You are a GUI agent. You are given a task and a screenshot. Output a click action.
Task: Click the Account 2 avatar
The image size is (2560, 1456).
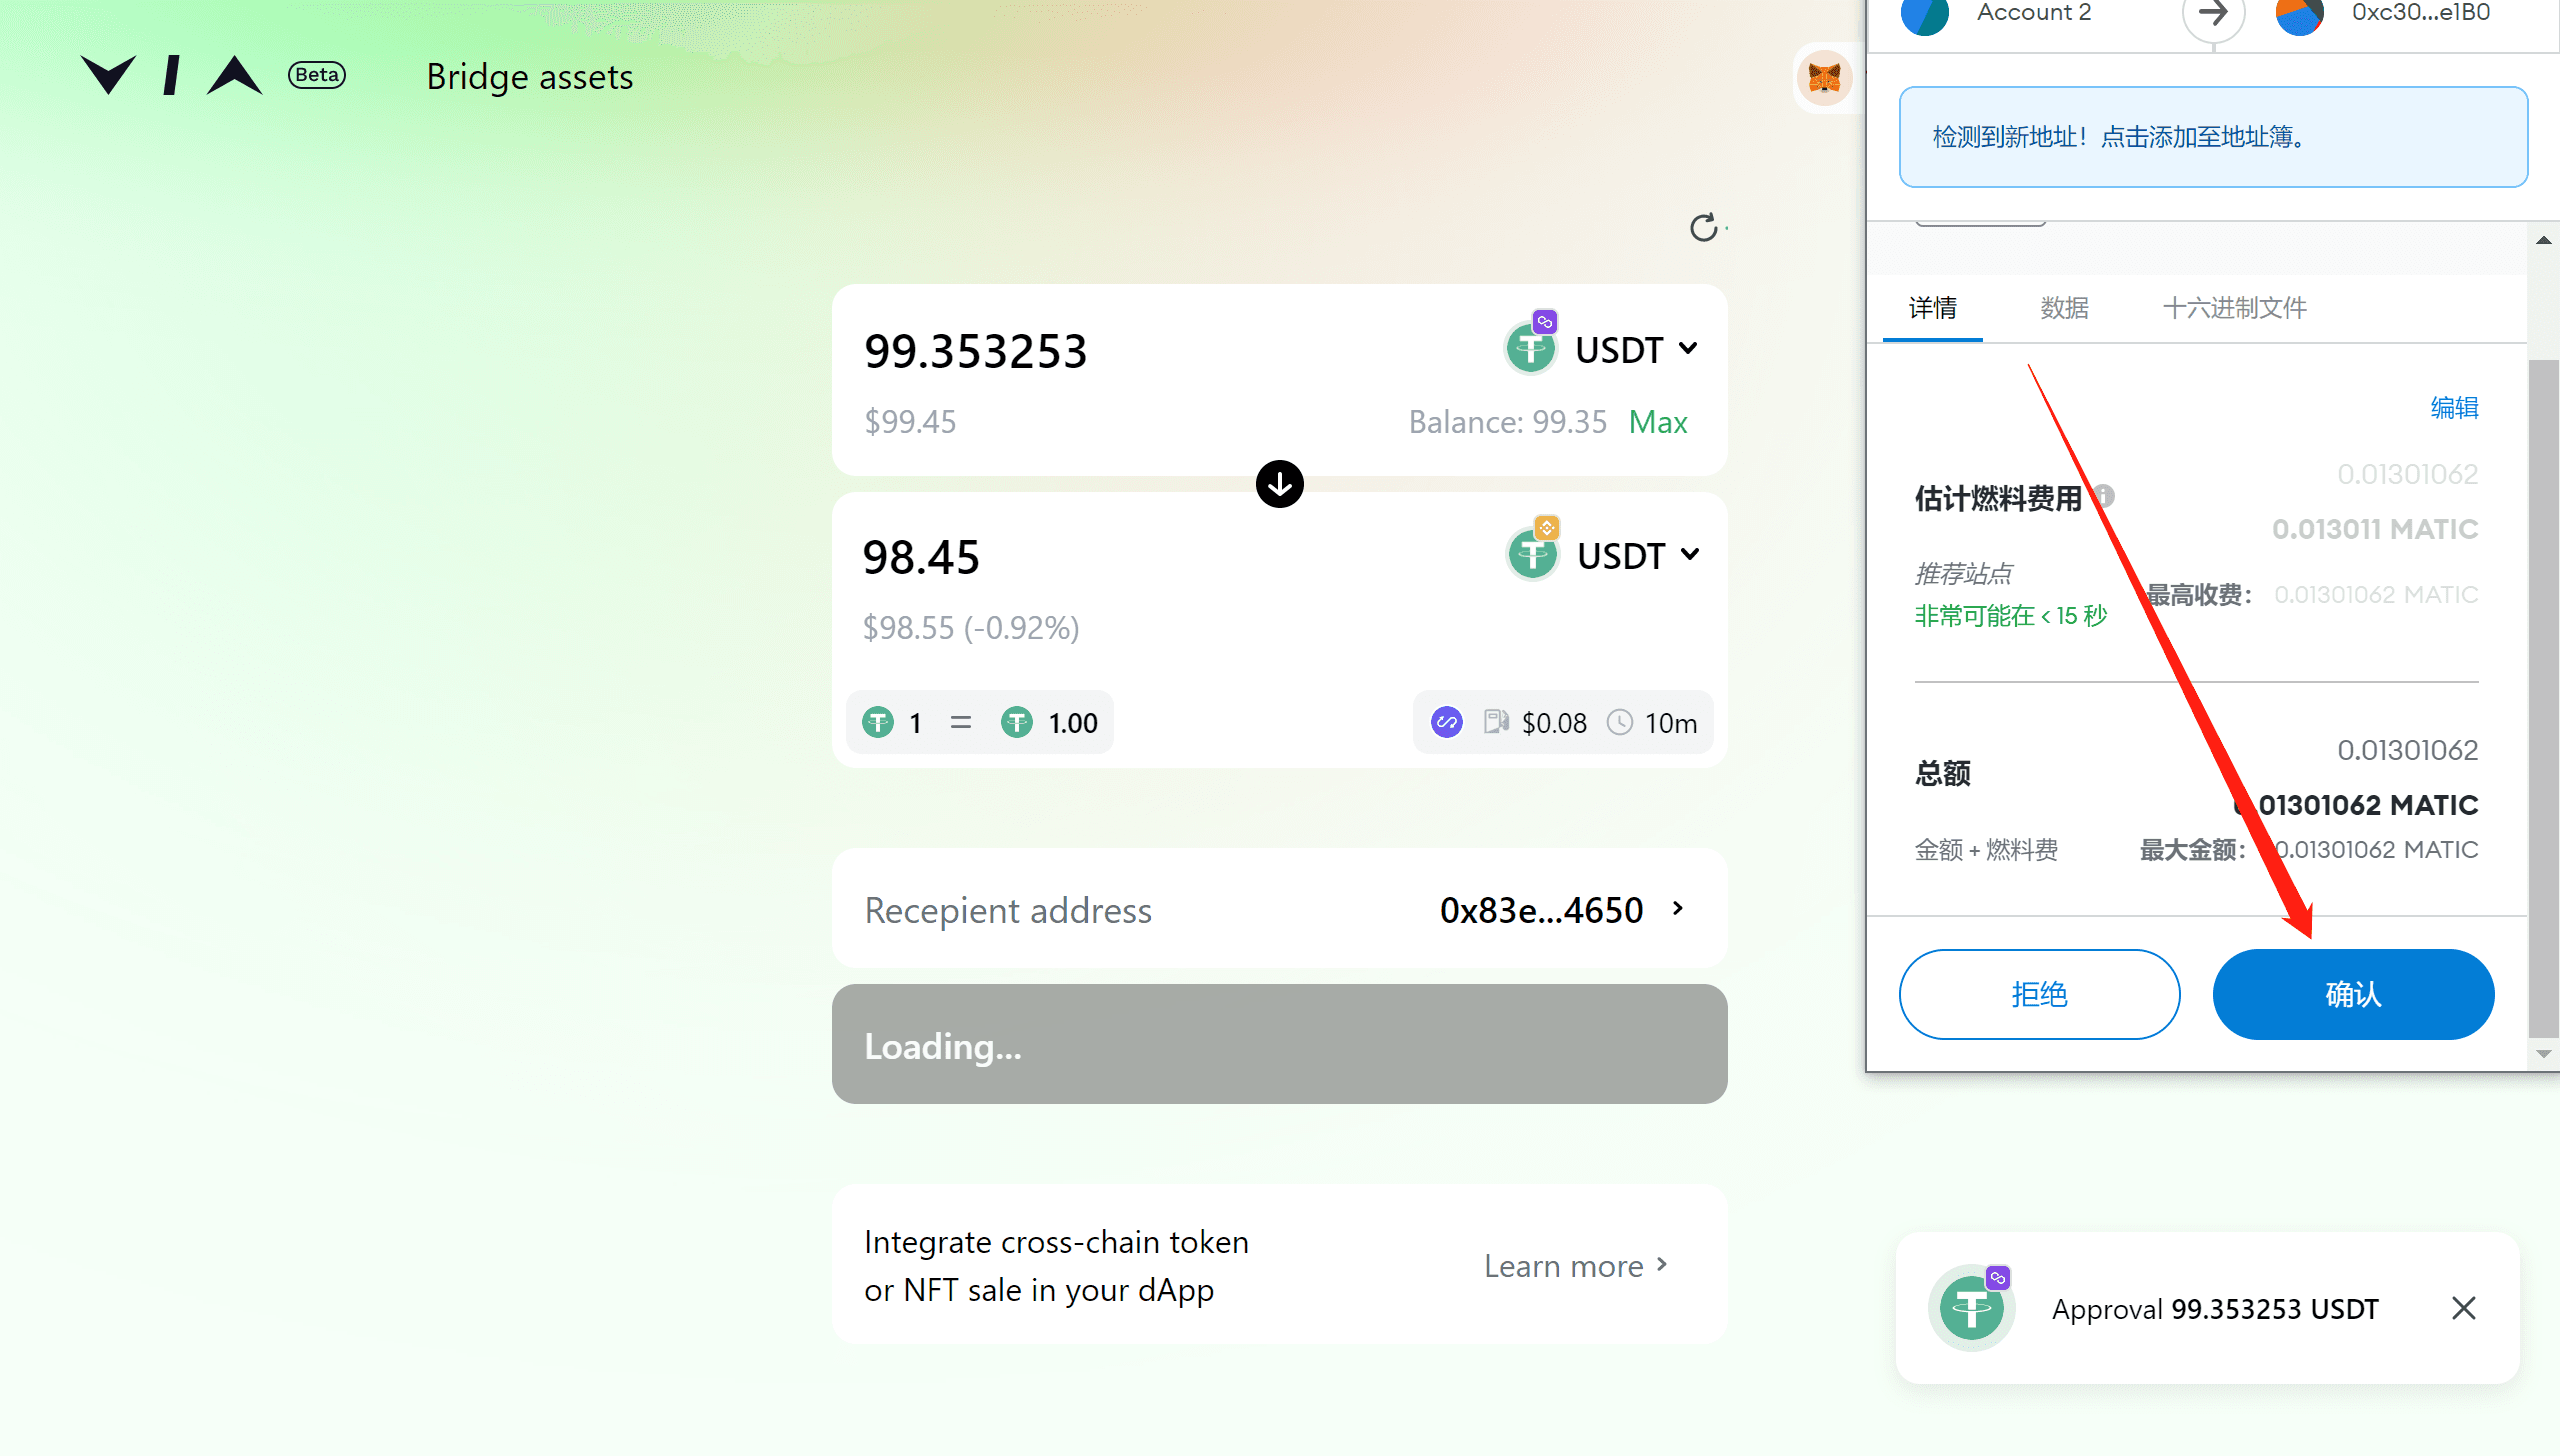pyautogui.click(x=1925, y=14)
